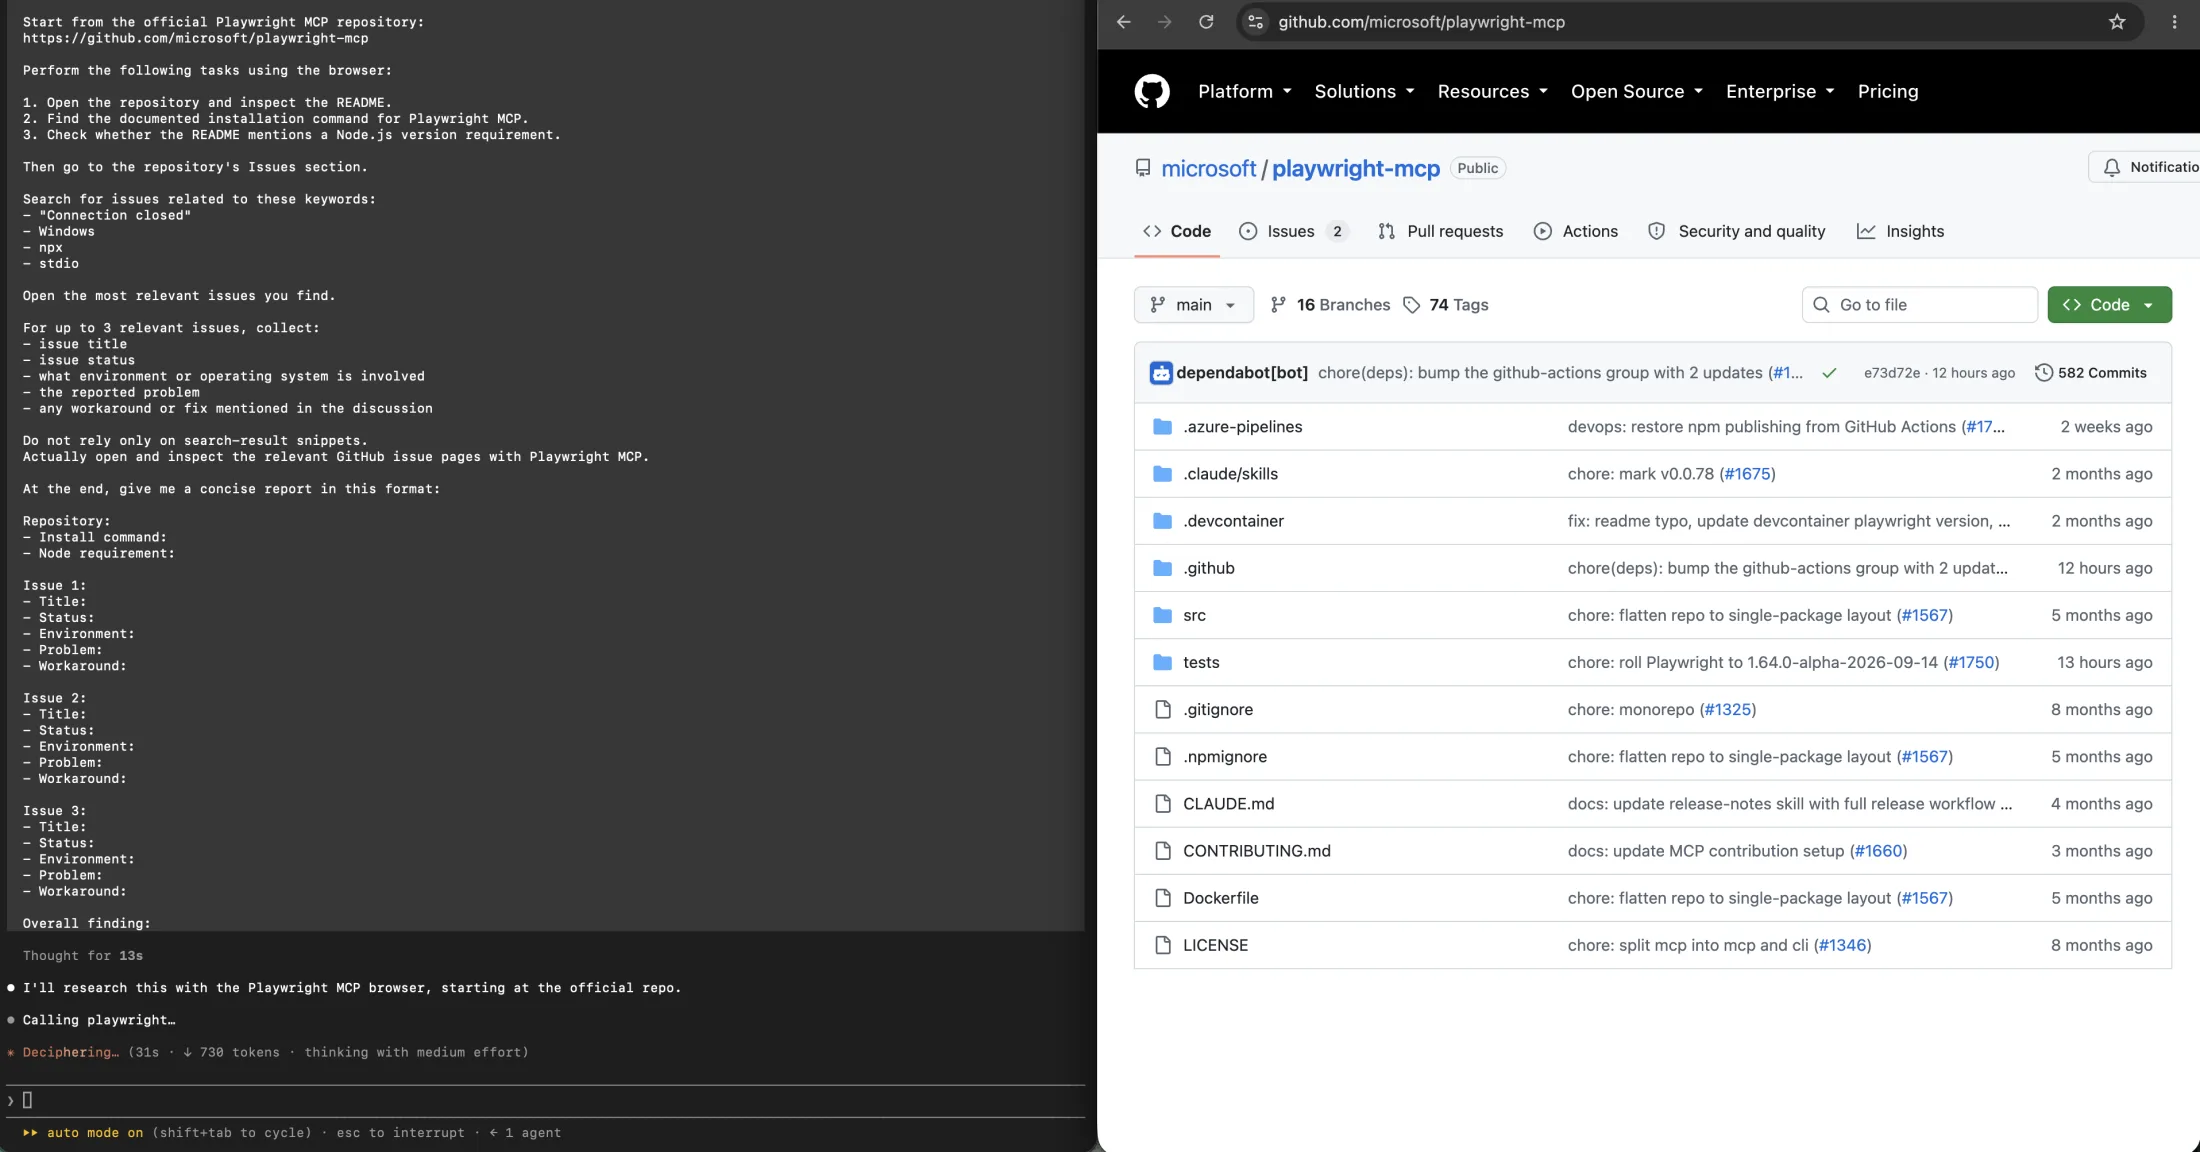Click the .gitignore file icon
The image size is (2200, 1152).
point(1162,709)
